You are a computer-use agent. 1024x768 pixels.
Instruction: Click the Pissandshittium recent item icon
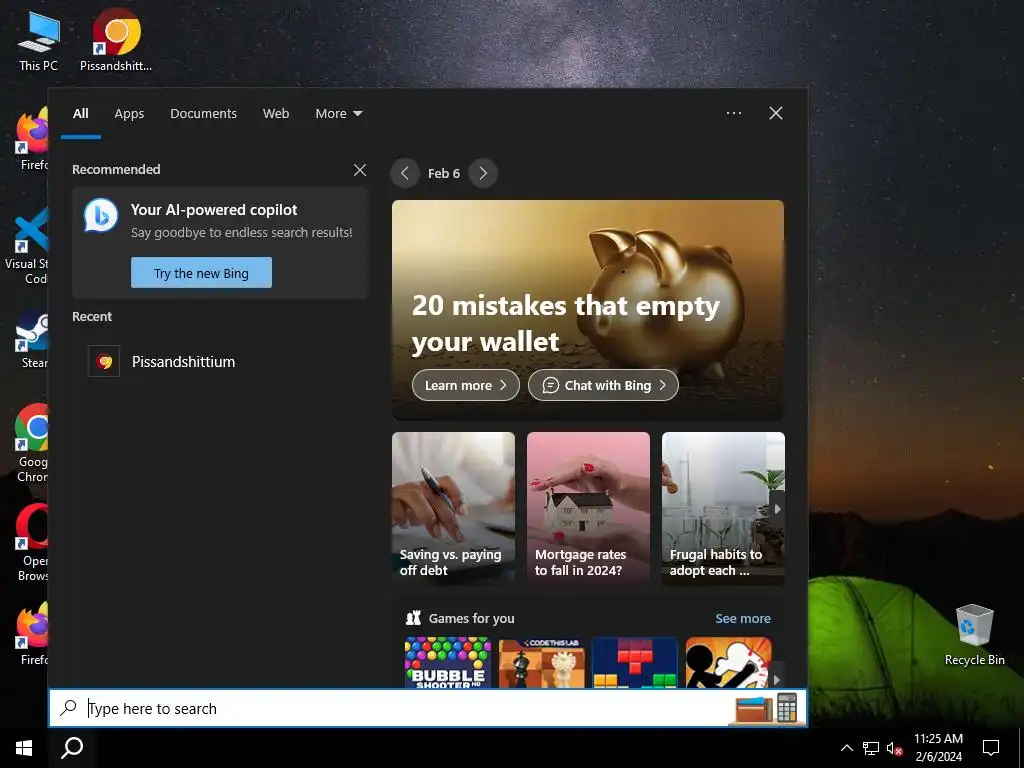pyautogui.click(x=104, y=361)
